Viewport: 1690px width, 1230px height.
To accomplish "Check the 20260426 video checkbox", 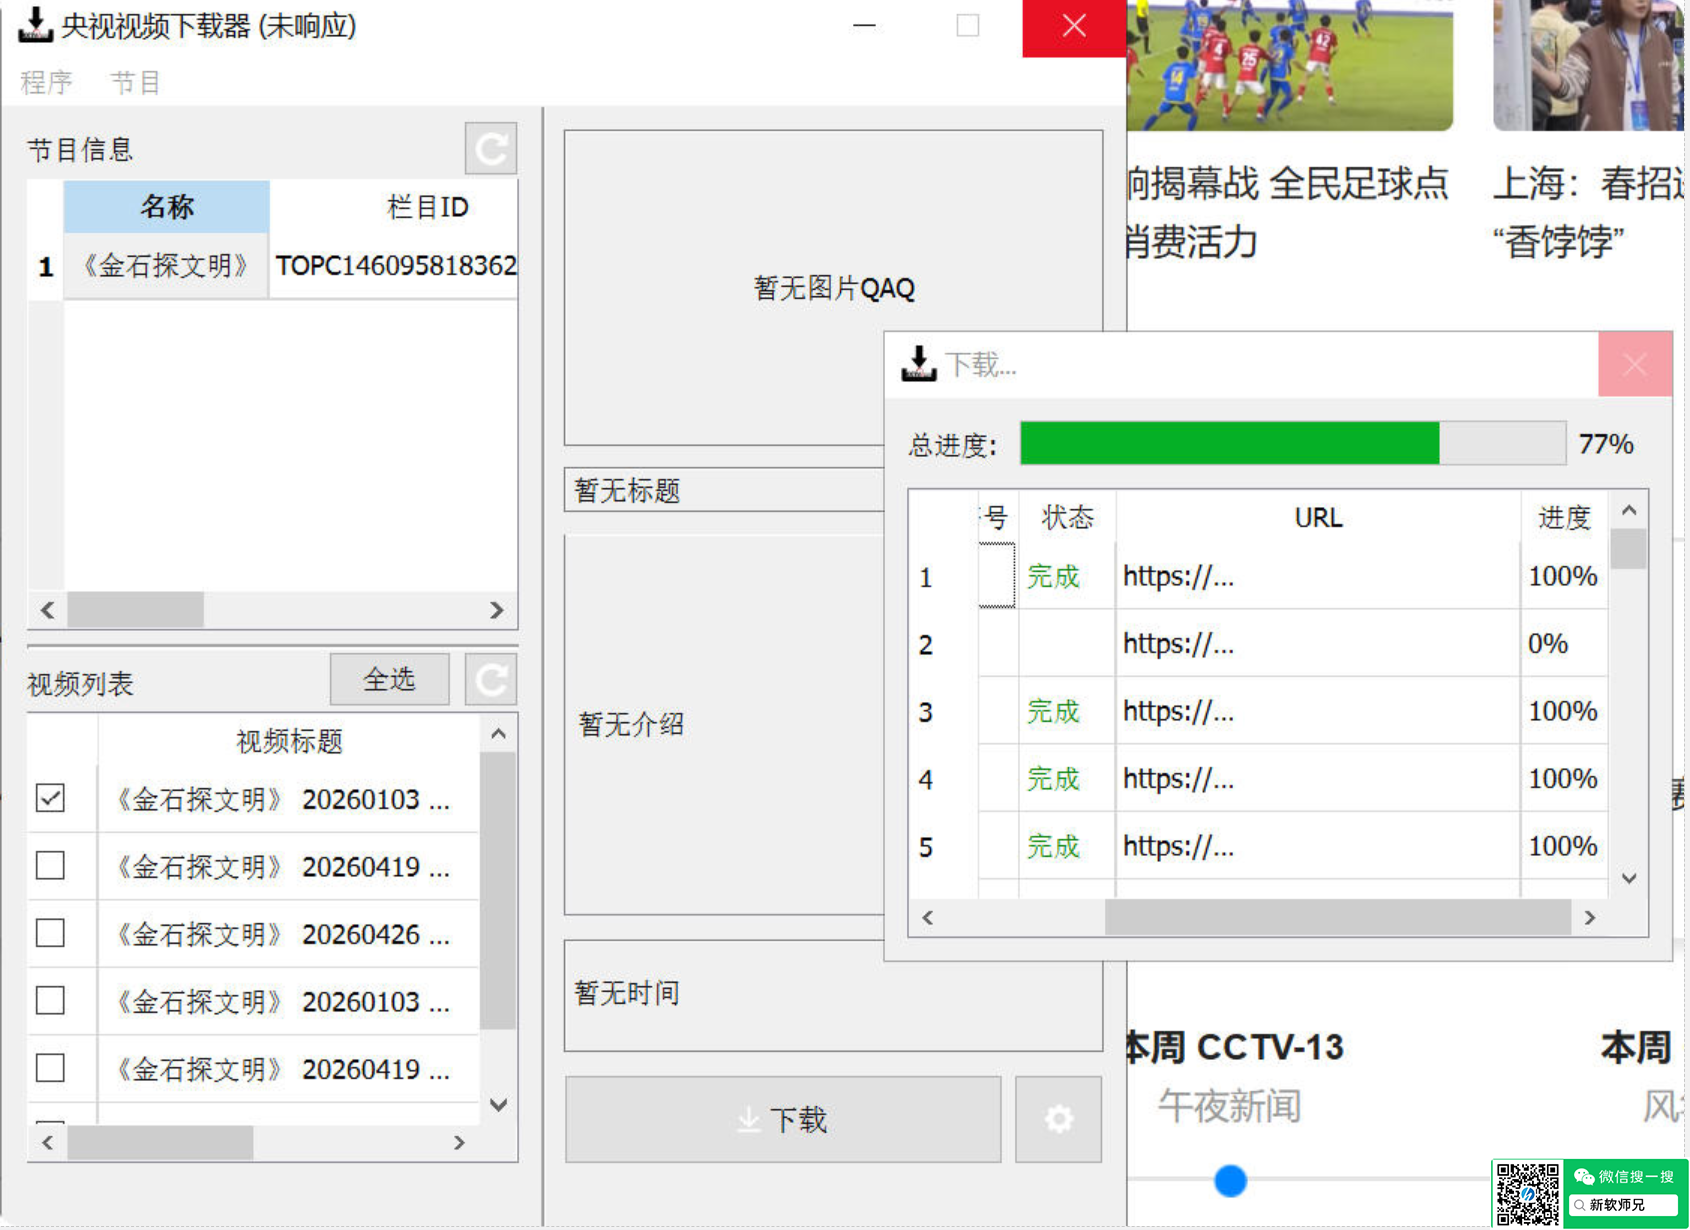I will (x=50, y=933).
